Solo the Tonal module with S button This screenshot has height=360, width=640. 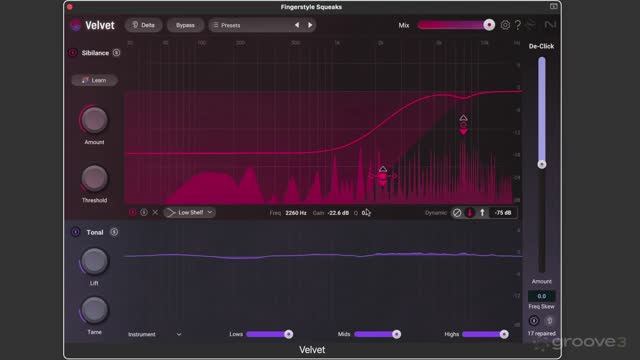click(x=114, y=232)
